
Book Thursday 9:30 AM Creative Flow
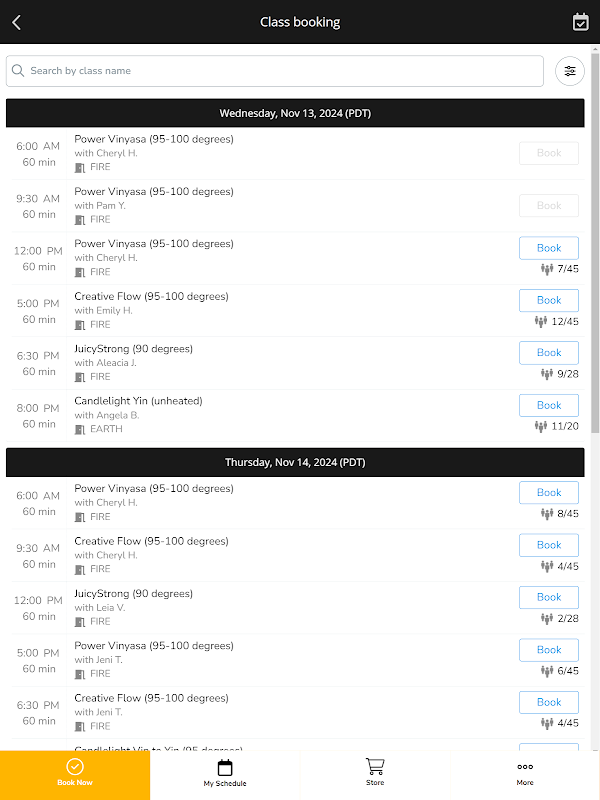click(x=548, y=545)
